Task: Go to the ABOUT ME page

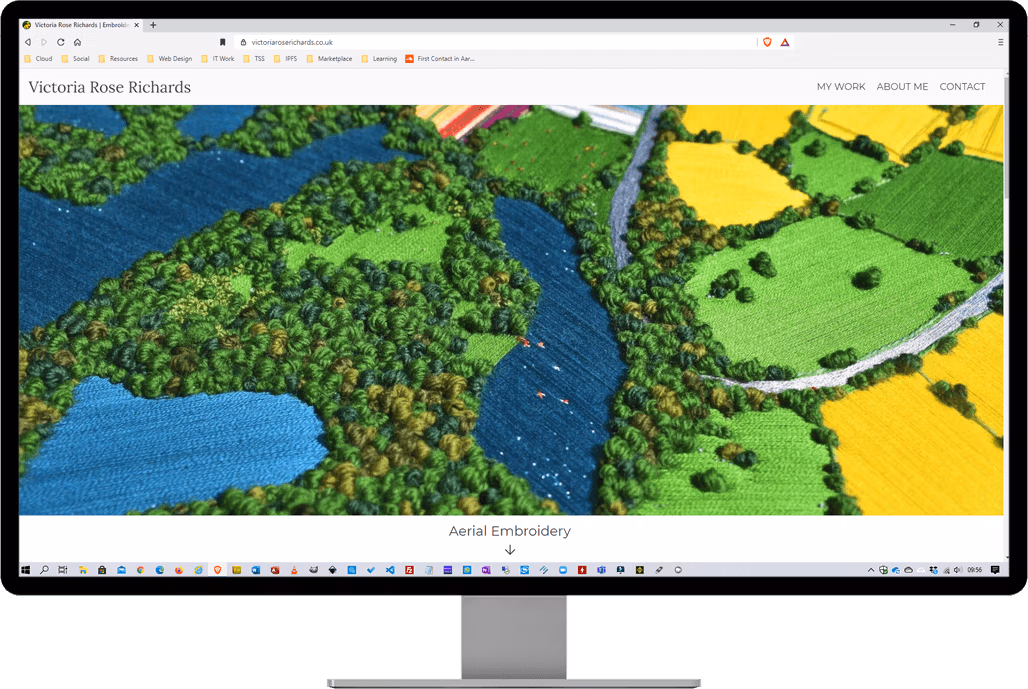Action: click(x=902, y=87)
